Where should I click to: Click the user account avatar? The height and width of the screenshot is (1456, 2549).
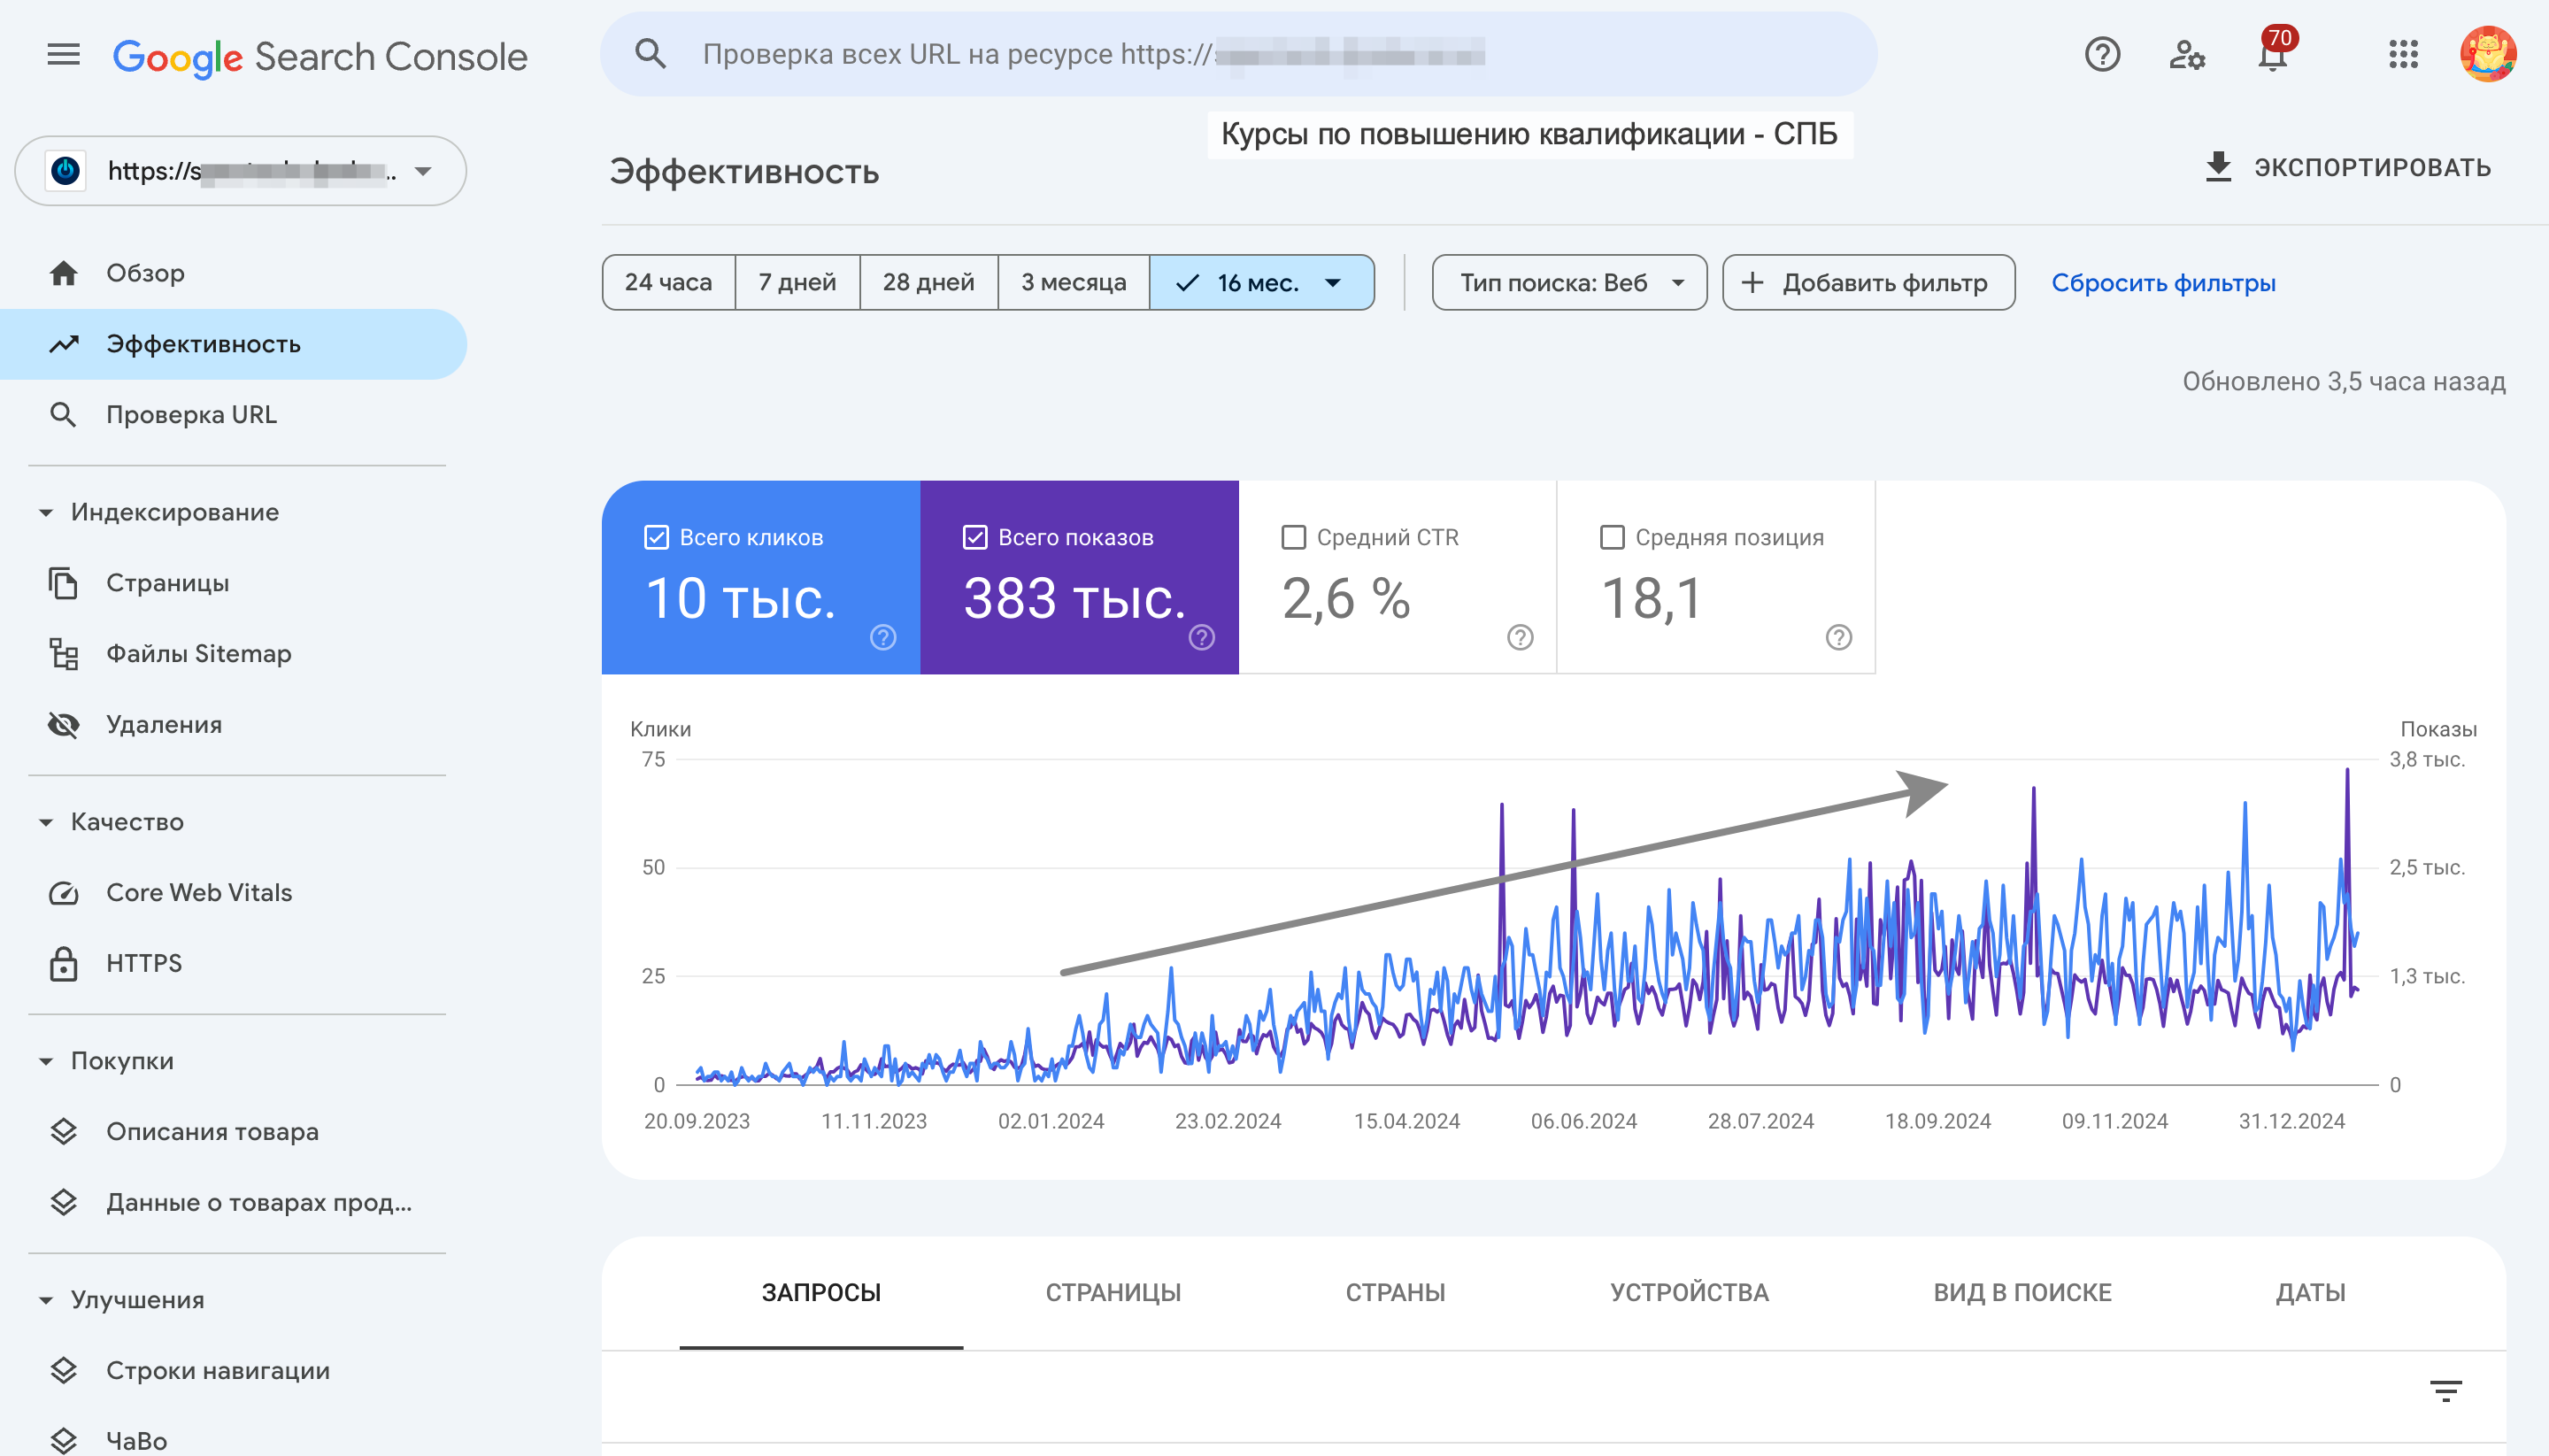[x=2488, y=54]
